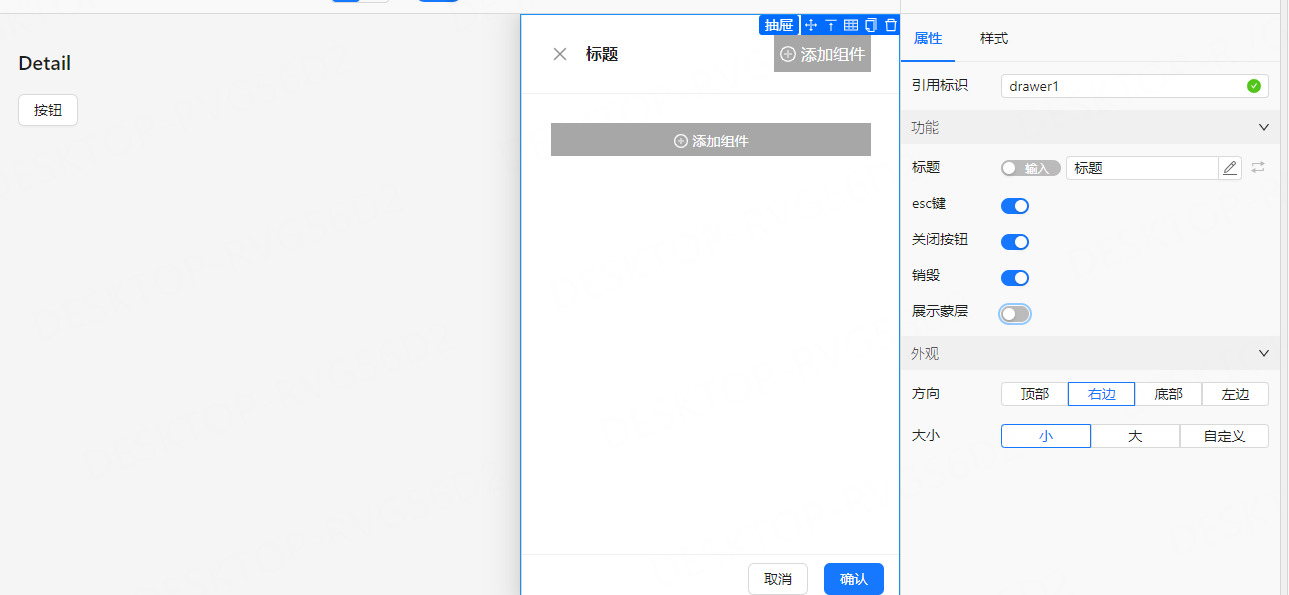Click the pencil edit icon beside 标题 field
The image size is (1289, 595).
point(1230,168)
